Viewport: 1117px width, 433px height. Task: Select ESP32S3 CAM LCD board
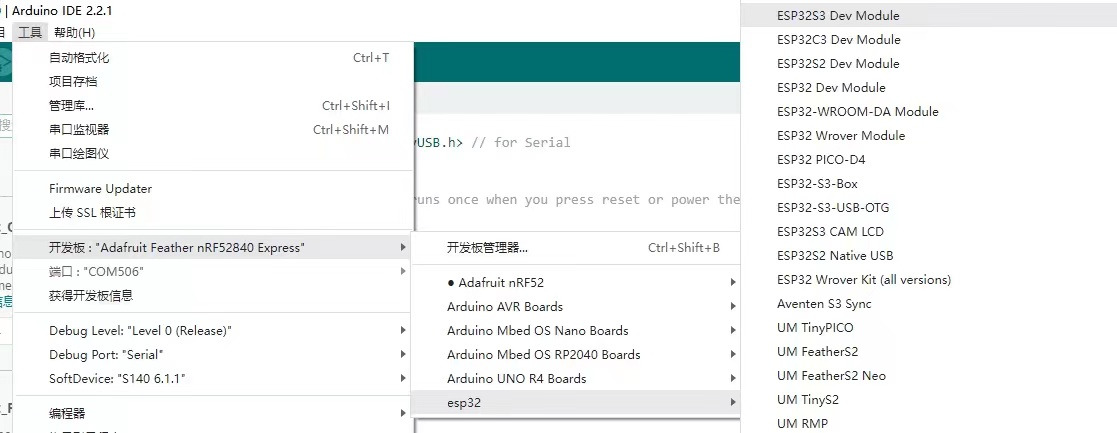(929, 231)
